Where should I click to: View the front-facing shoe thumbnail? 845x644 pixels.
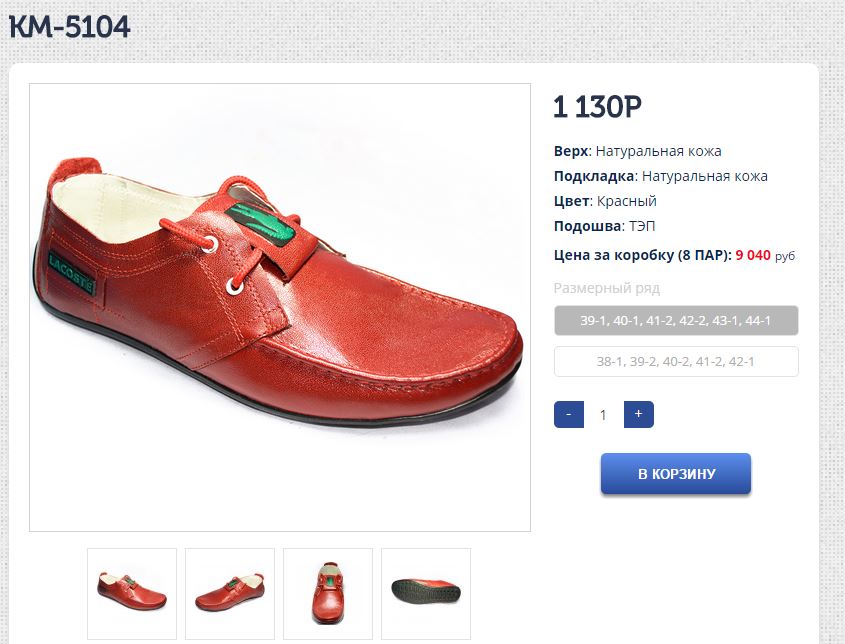(x=328, y=593)
